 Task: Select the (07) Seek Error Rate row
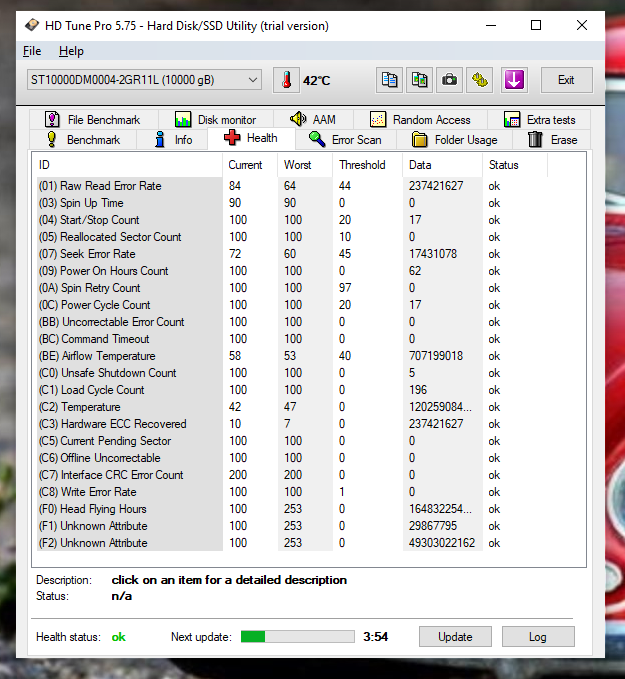[291, 254]
